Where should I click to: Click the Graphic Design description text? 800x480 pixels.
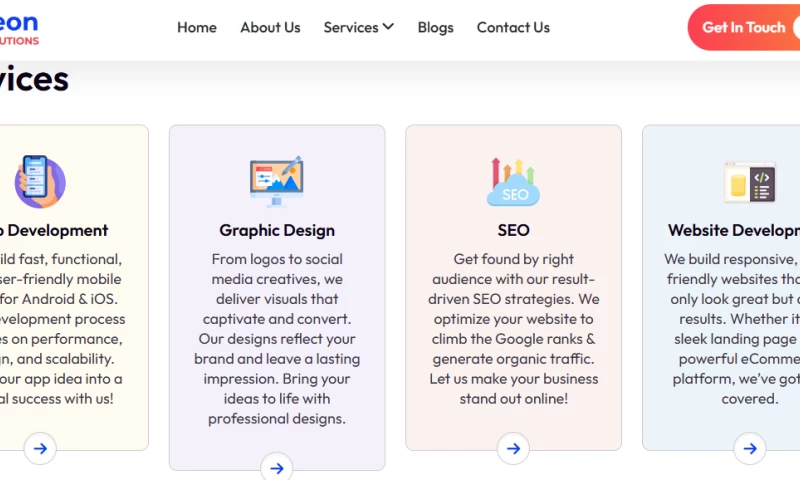click(277, 339)
